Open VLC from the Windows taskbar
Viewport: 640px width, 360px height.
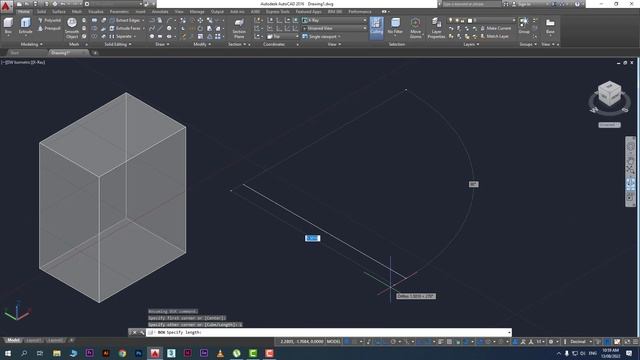tap(220, 353)
